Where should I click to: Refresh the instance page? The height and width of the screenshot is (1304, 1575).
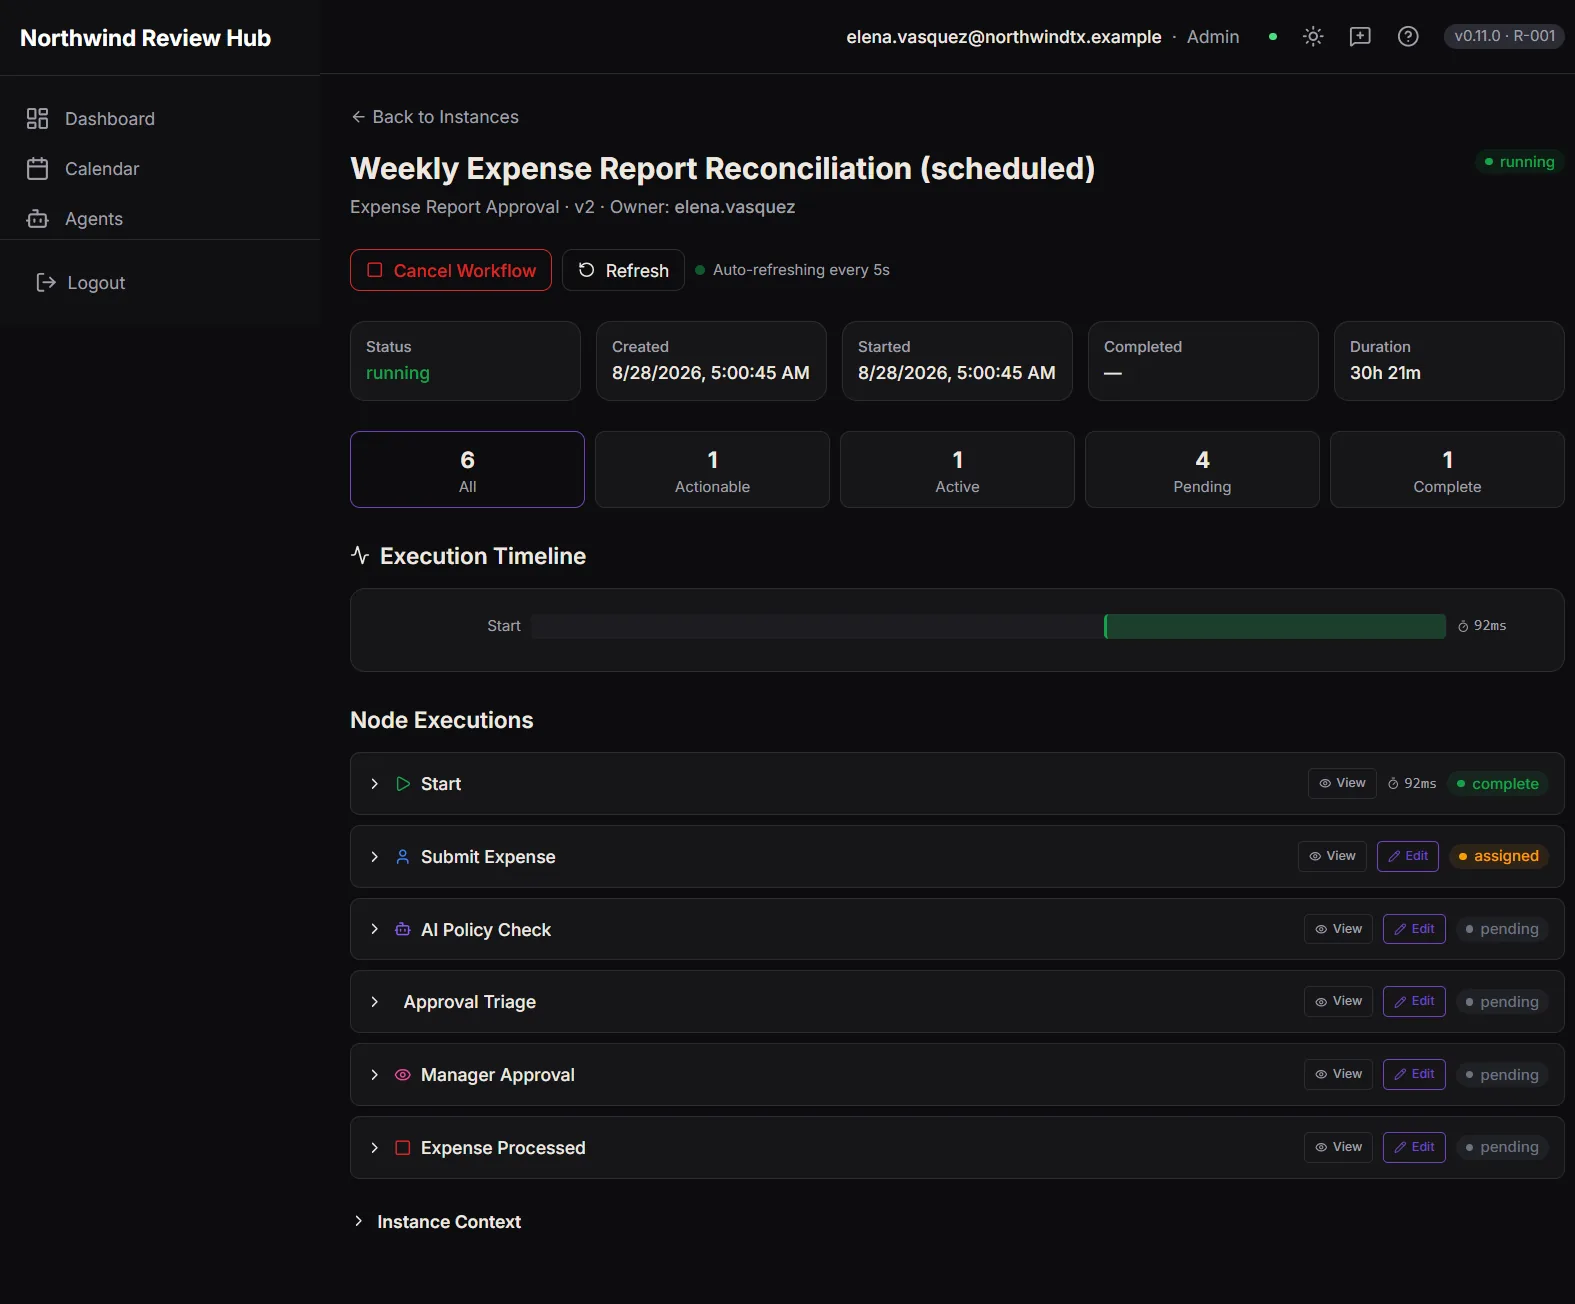coord(623,270)
